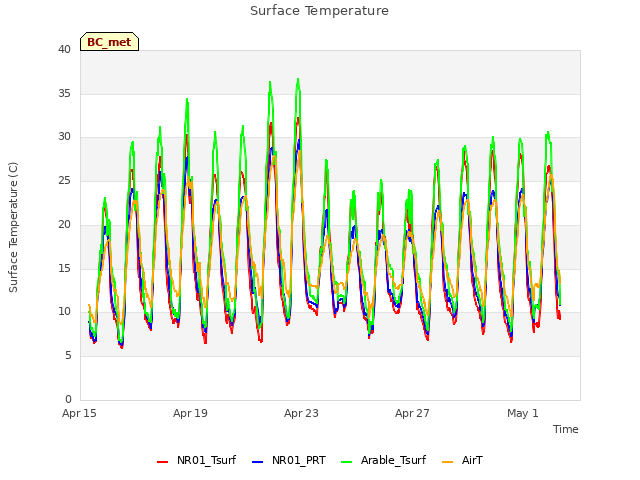This screenshot has height=480, width=640.
Task: Click the 15 y-axis tick label
Action: [x=64, y=269]
